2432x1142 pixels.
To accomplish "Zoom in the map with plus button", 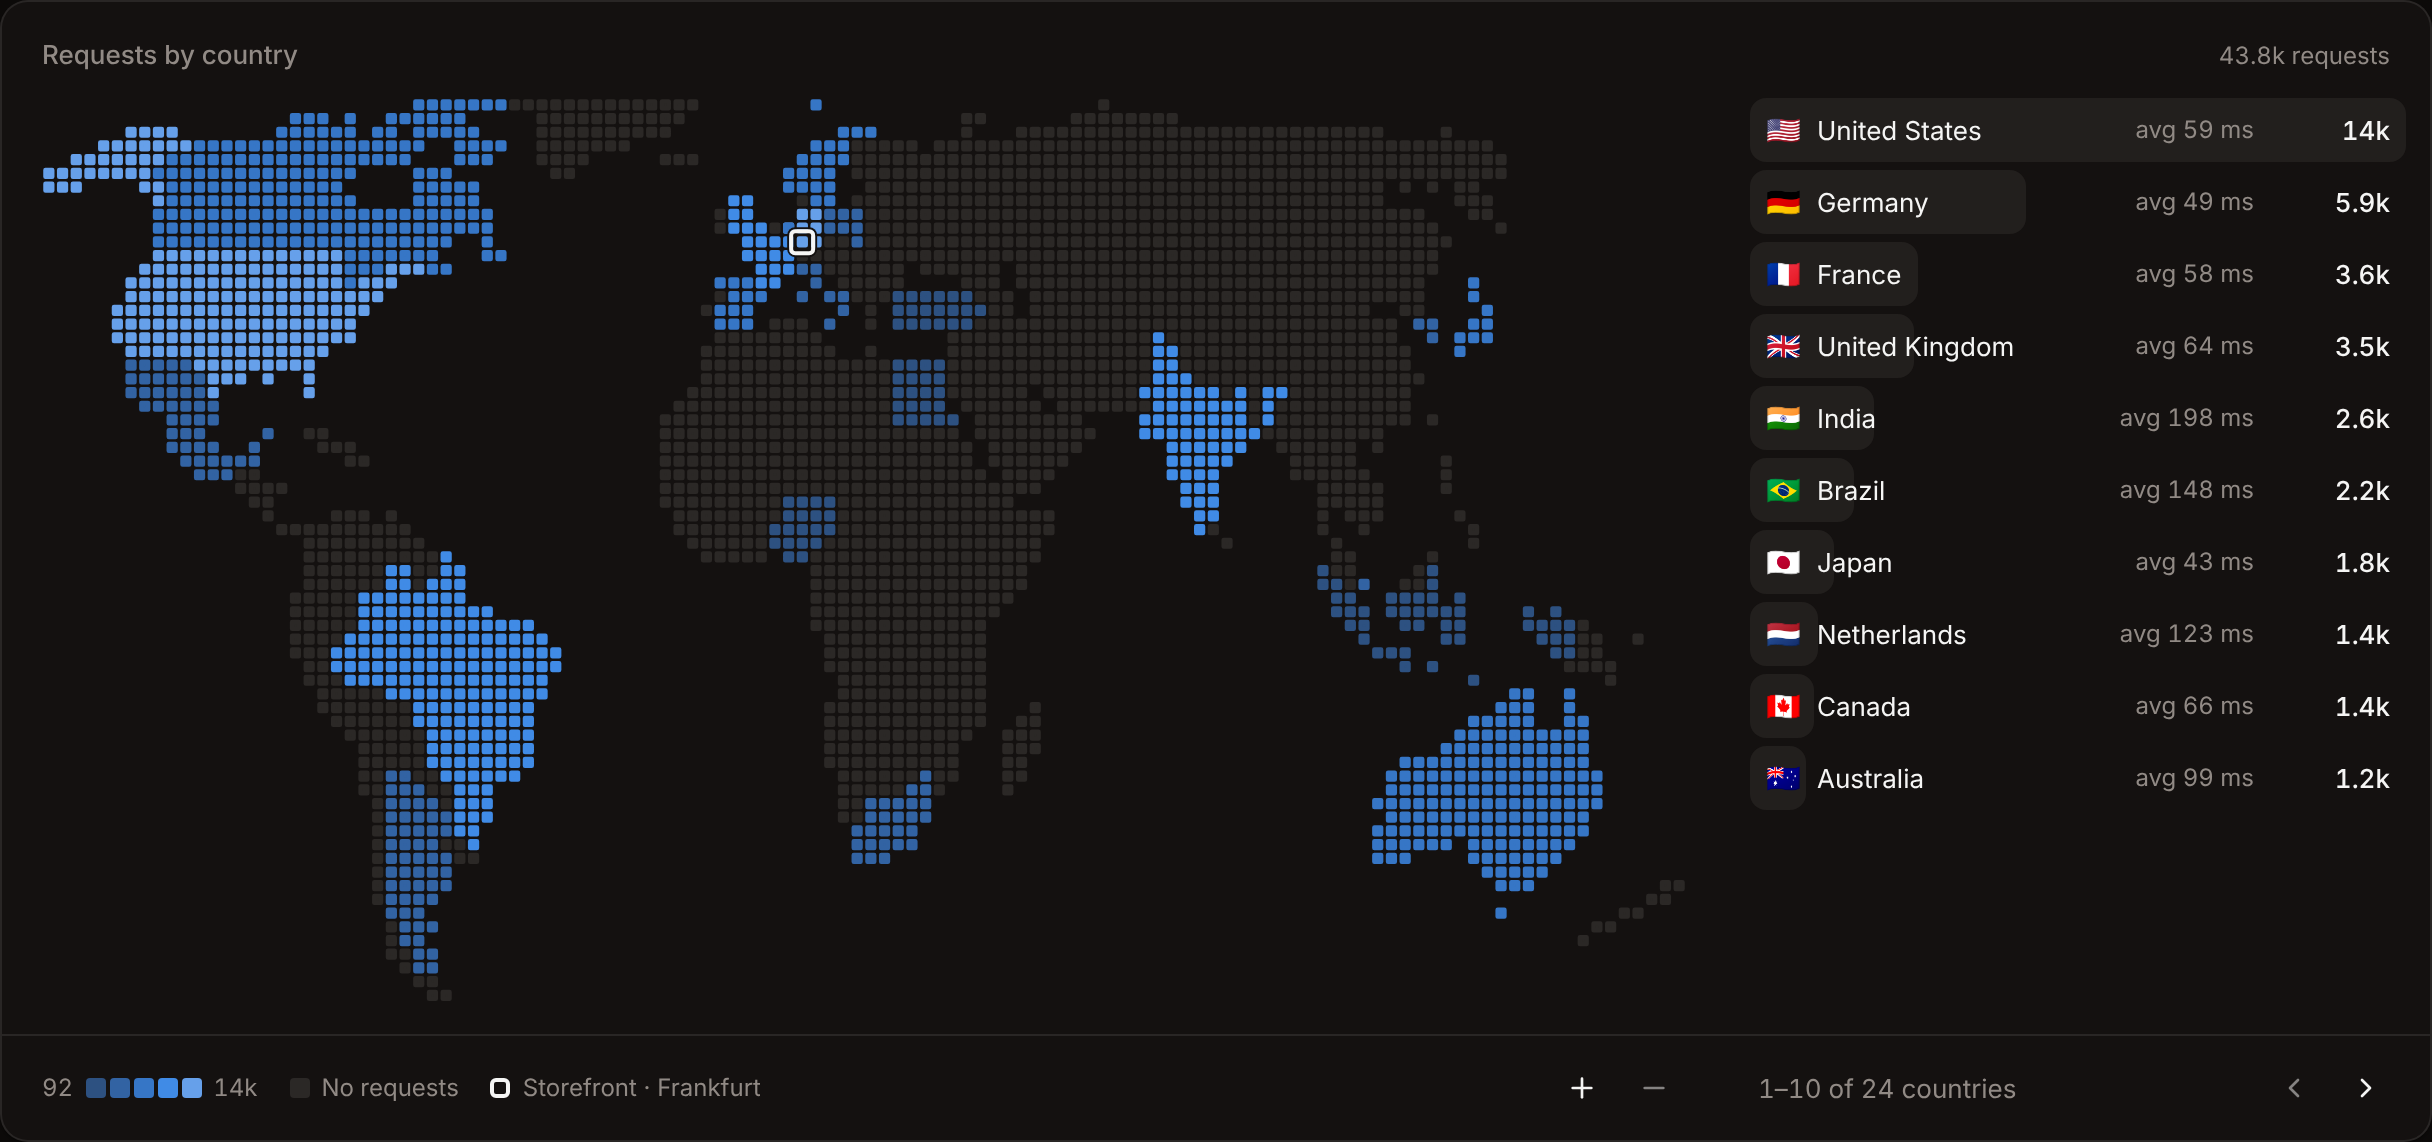I will [1582, 1088].
